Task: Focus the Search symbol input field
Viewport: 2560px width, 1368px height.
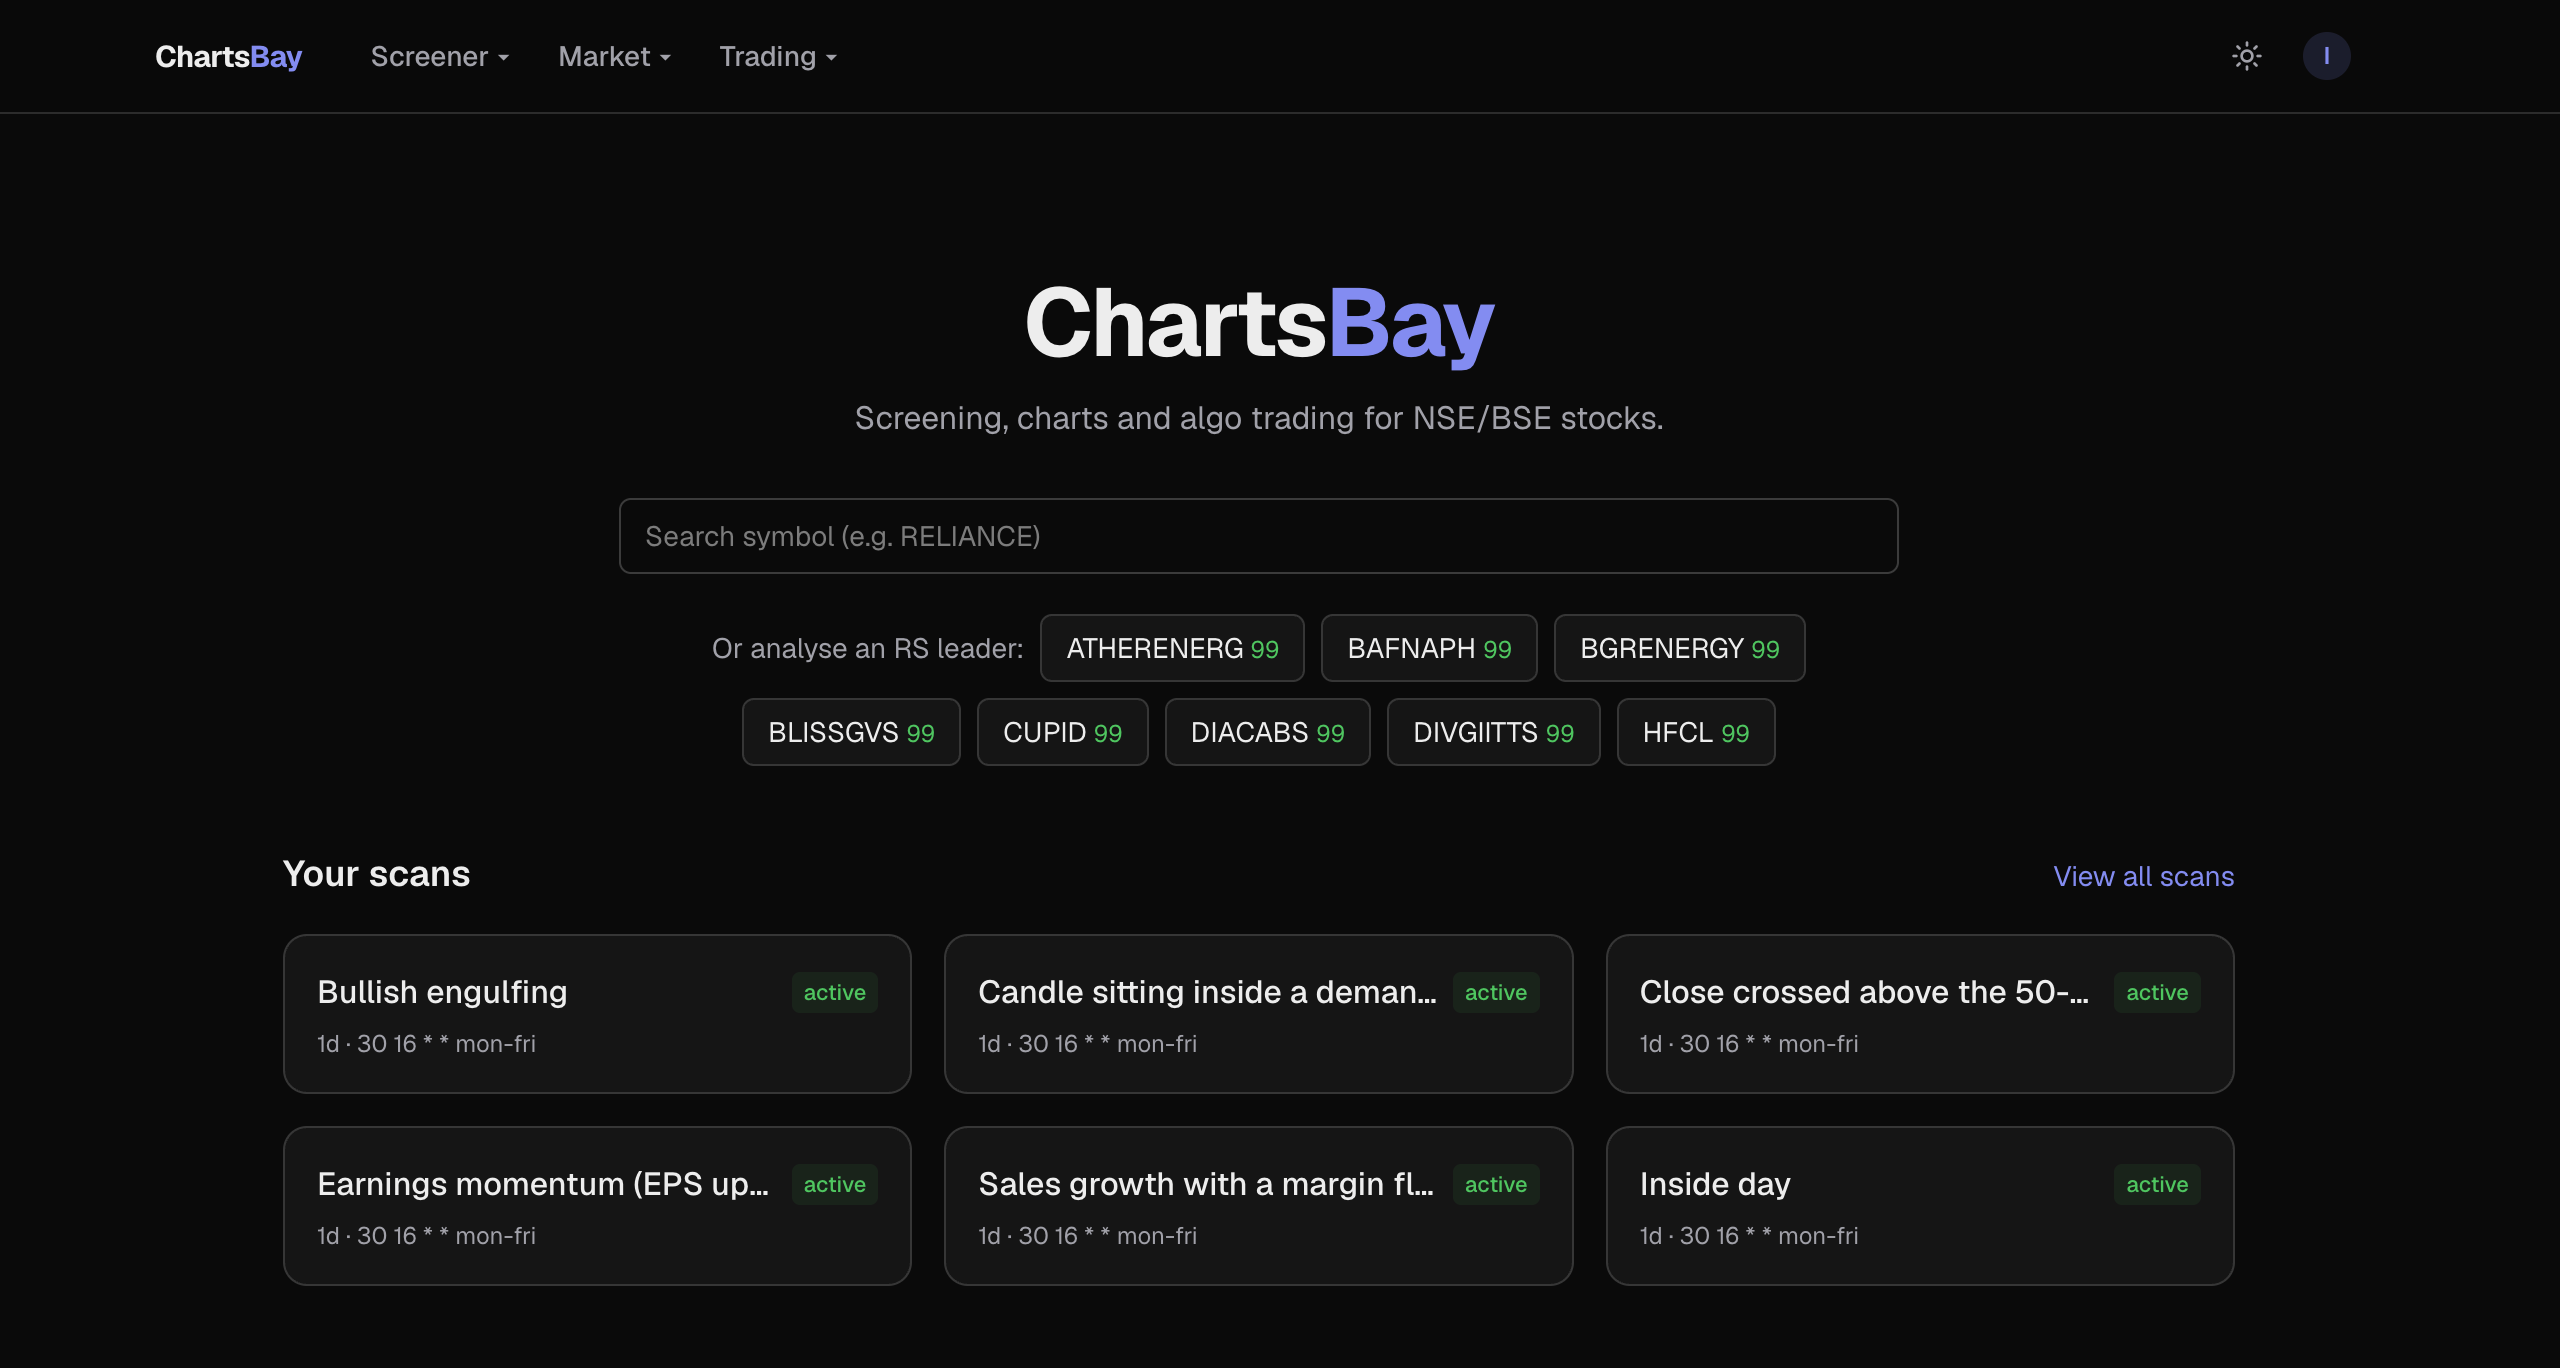Action: coord(1258,536)
